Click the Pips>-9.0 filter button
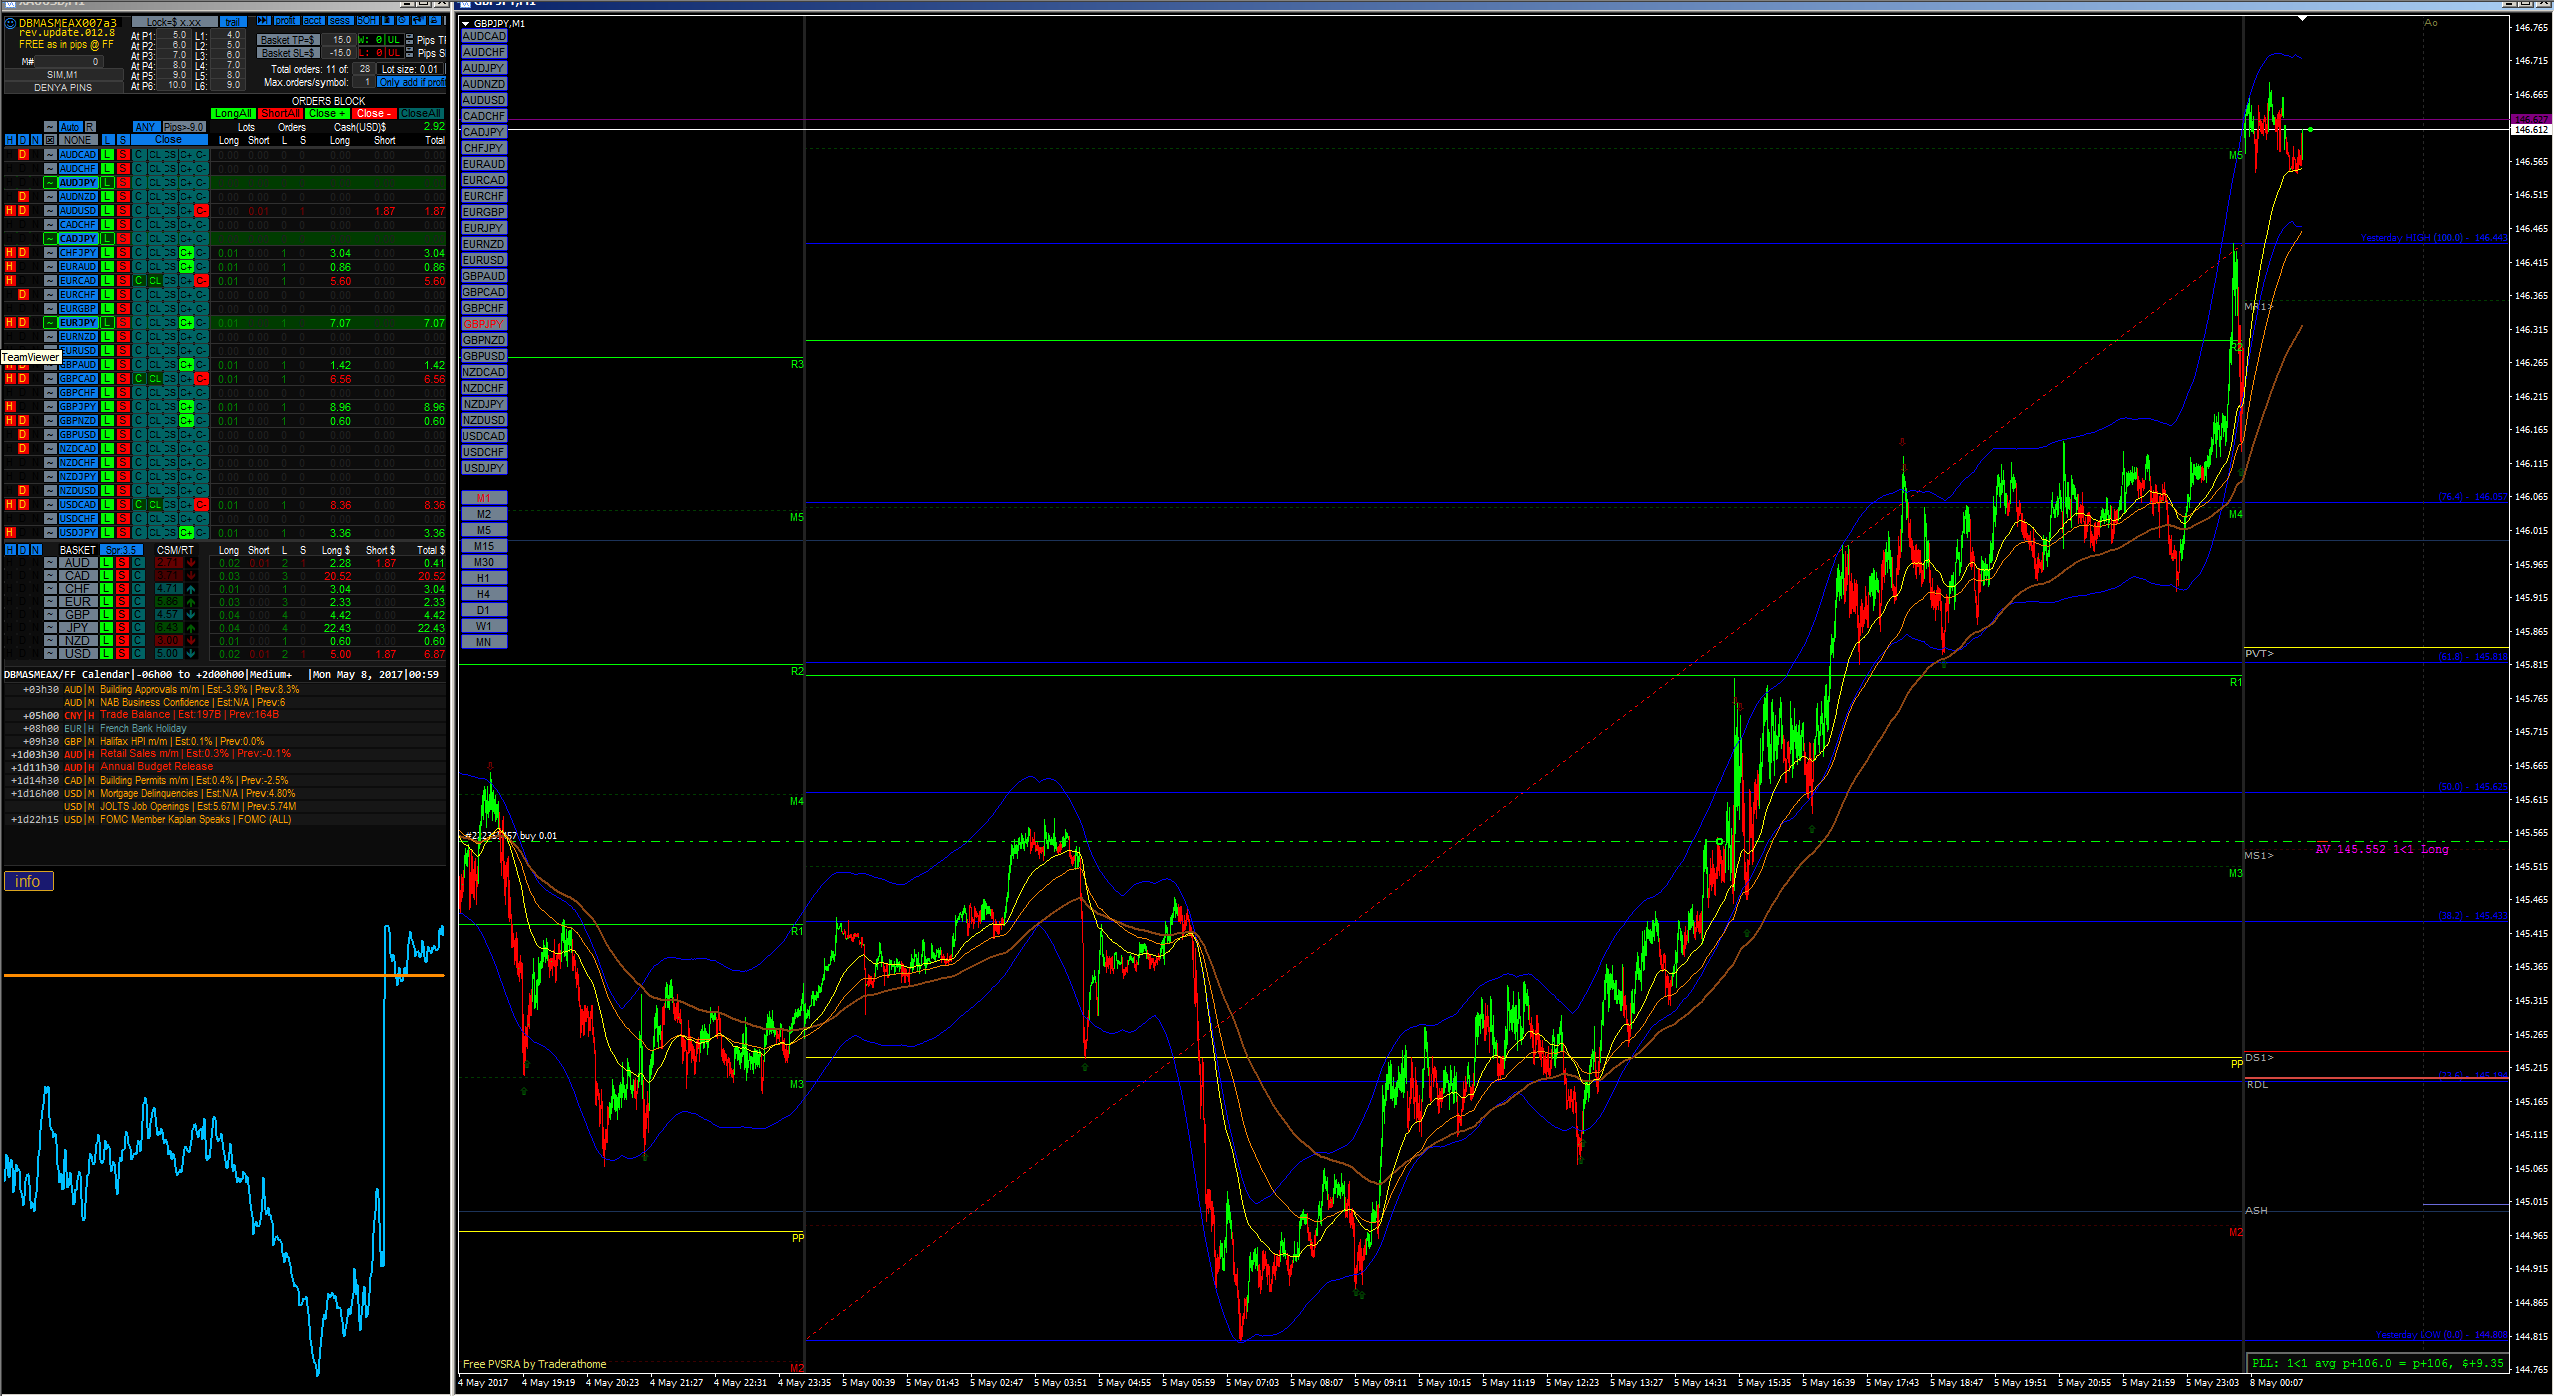Screen dimensions: 2554x1396 (184, 127)
